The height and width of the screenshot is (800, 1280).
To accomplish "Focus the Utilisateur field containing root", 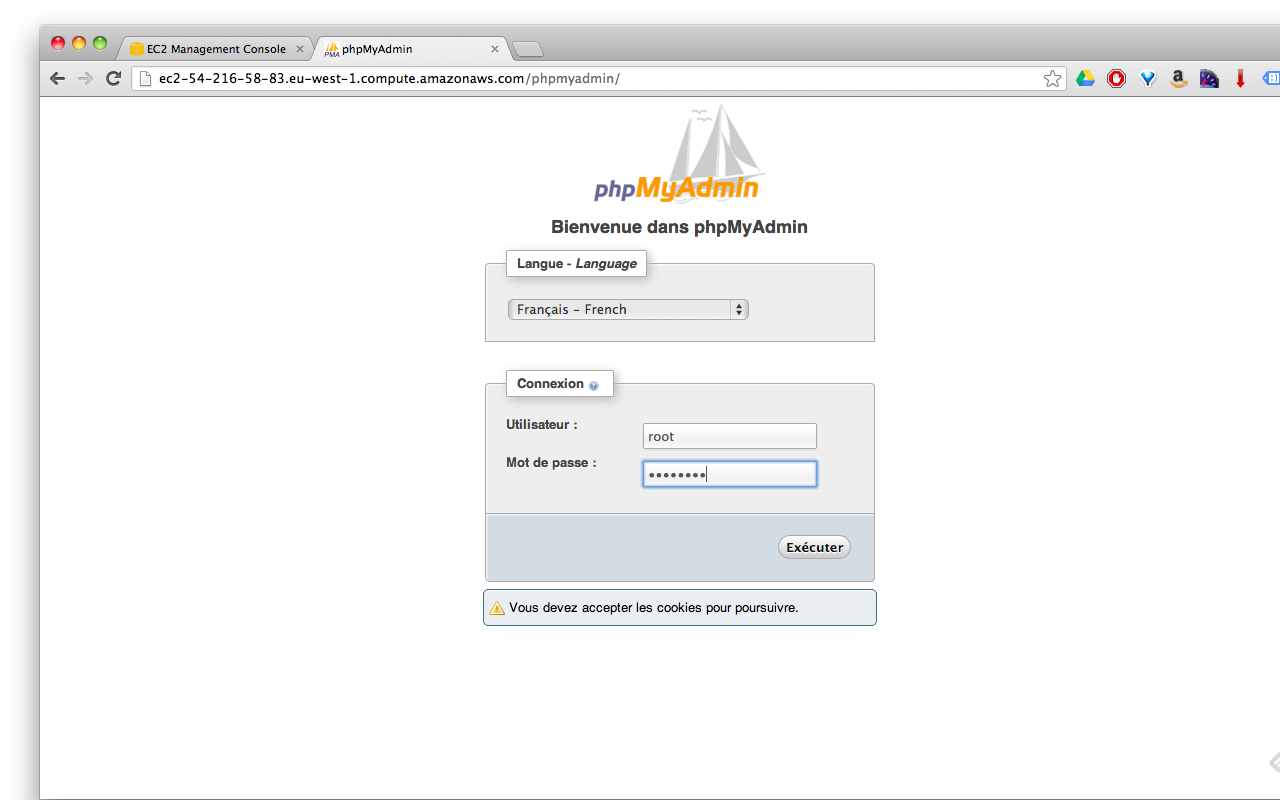I will [x=729, y=436].
